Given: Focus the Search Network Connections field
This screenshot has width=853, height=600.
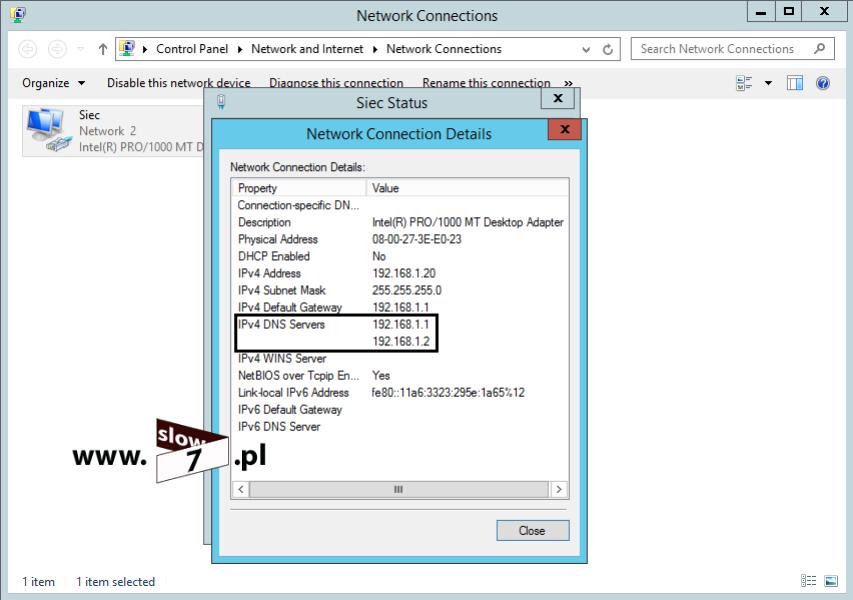Looking at the screenshot, I should [x=732, y=49].
